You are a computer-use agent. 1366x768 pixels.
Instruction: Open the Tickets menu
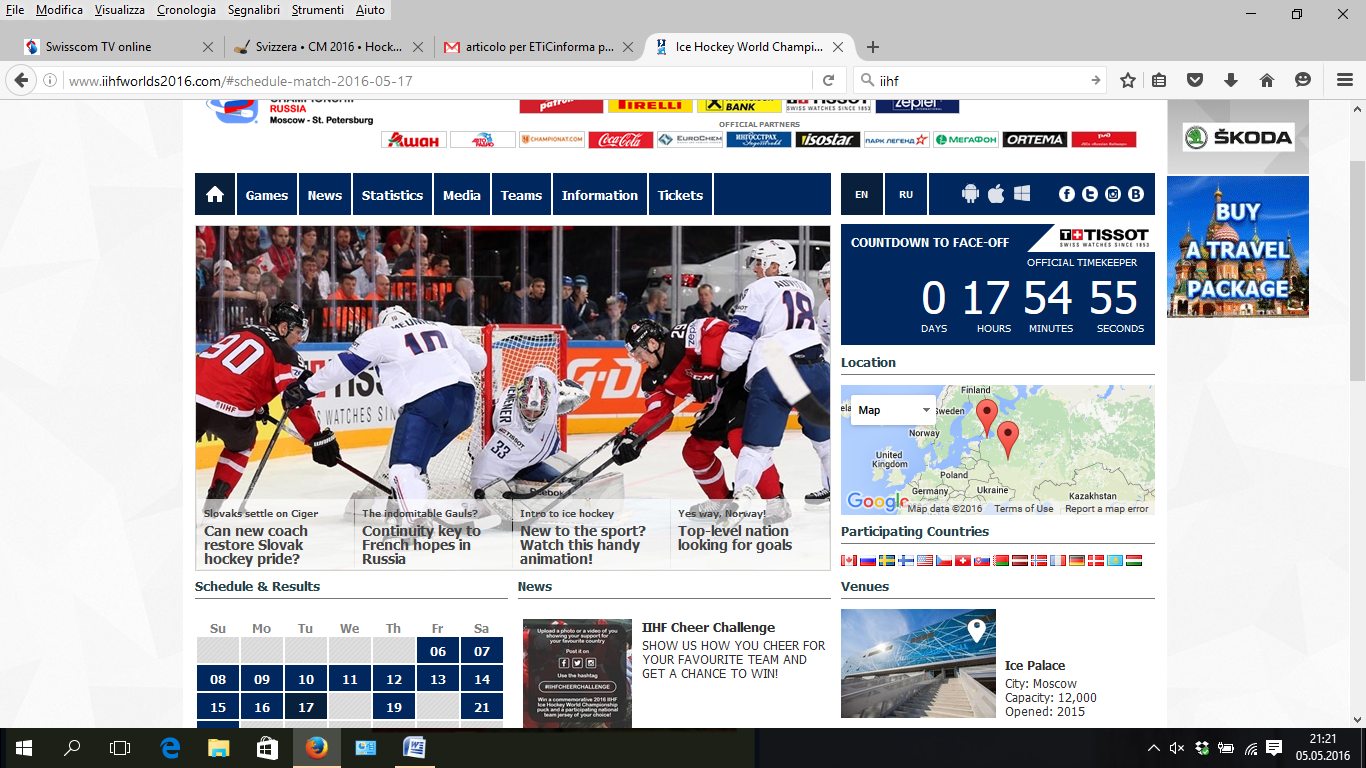coord(681,195)
